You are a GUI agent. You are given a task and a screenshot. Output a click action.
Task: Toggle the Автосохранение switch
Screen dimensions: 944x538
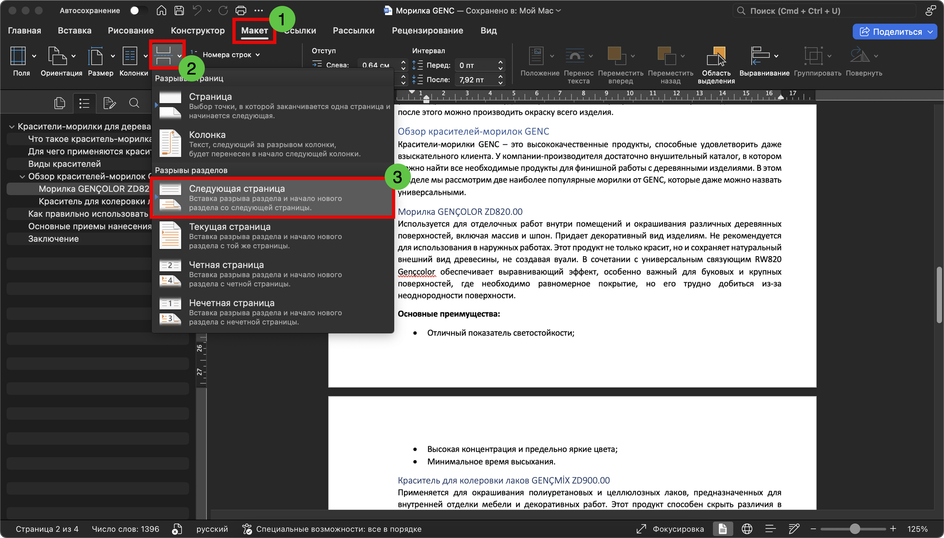[137, 10]
